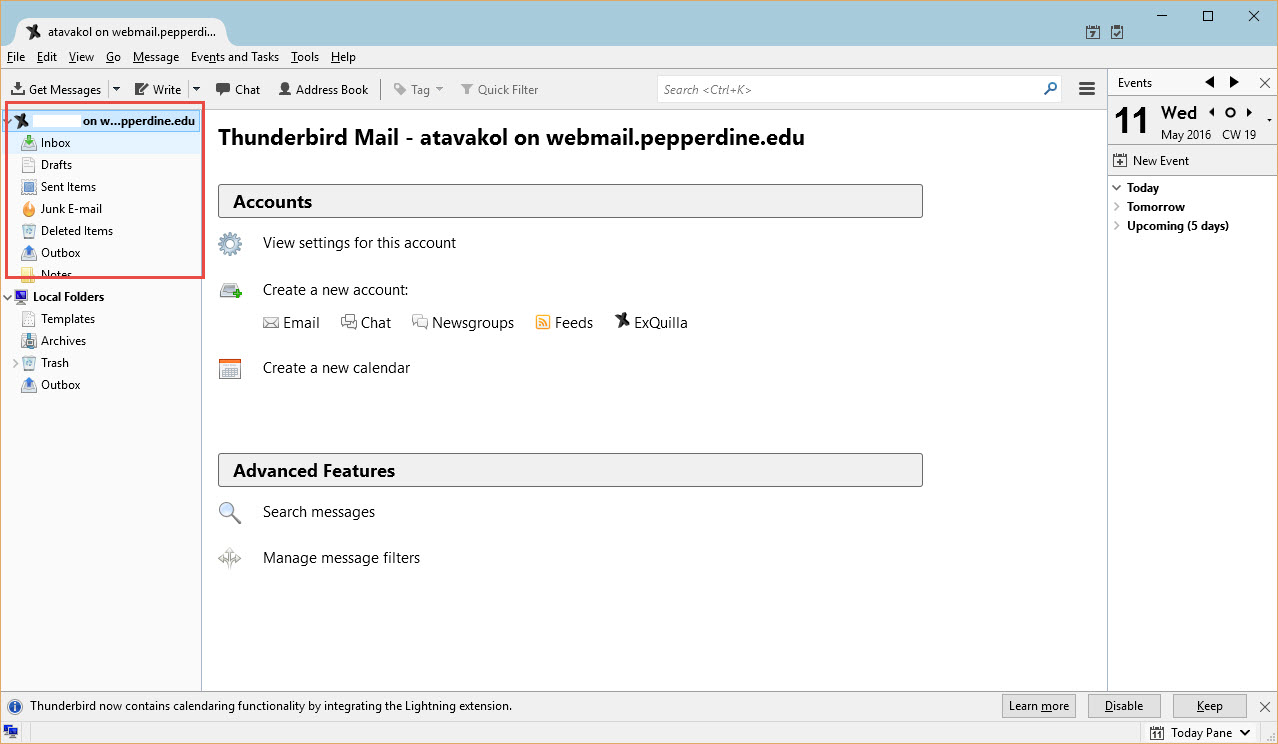Create a new ExQuilla account
The height and width of the screenshot is (744, 1278).
tap(651, 322)
